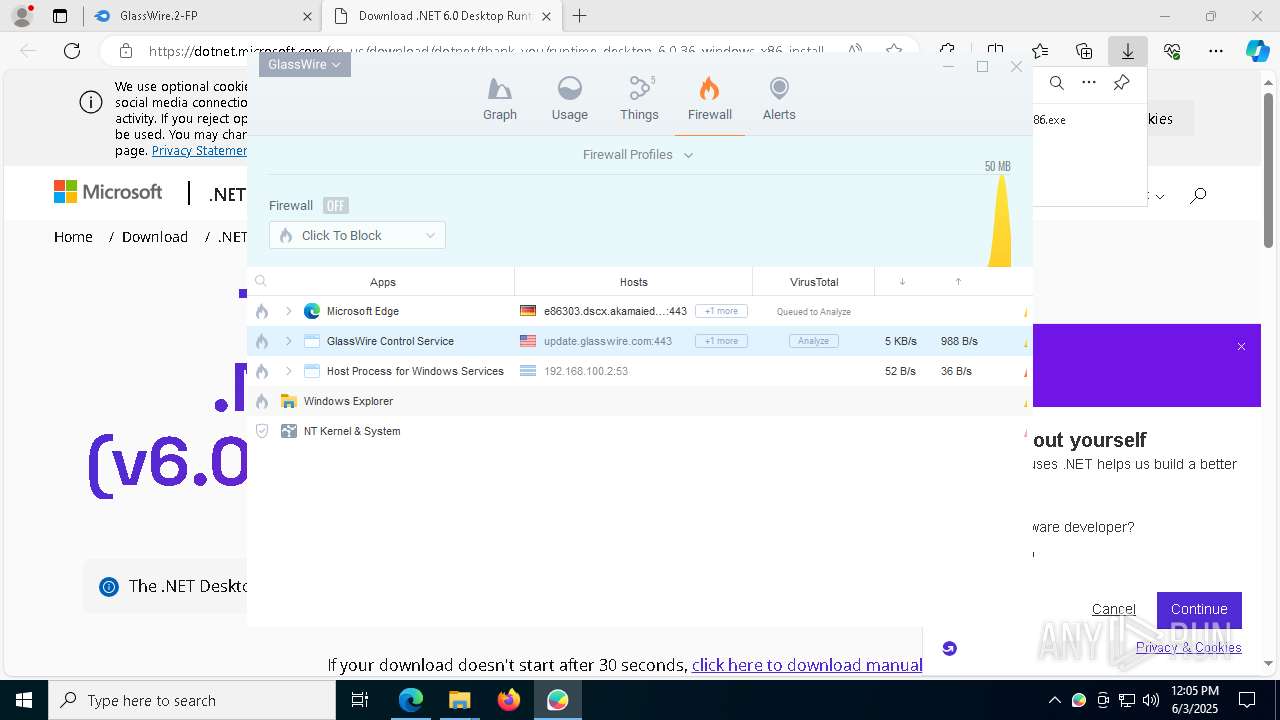Click Continue in the survey dialog
The height and width of the screenshot is (720, 1280).
(1199, 609)
